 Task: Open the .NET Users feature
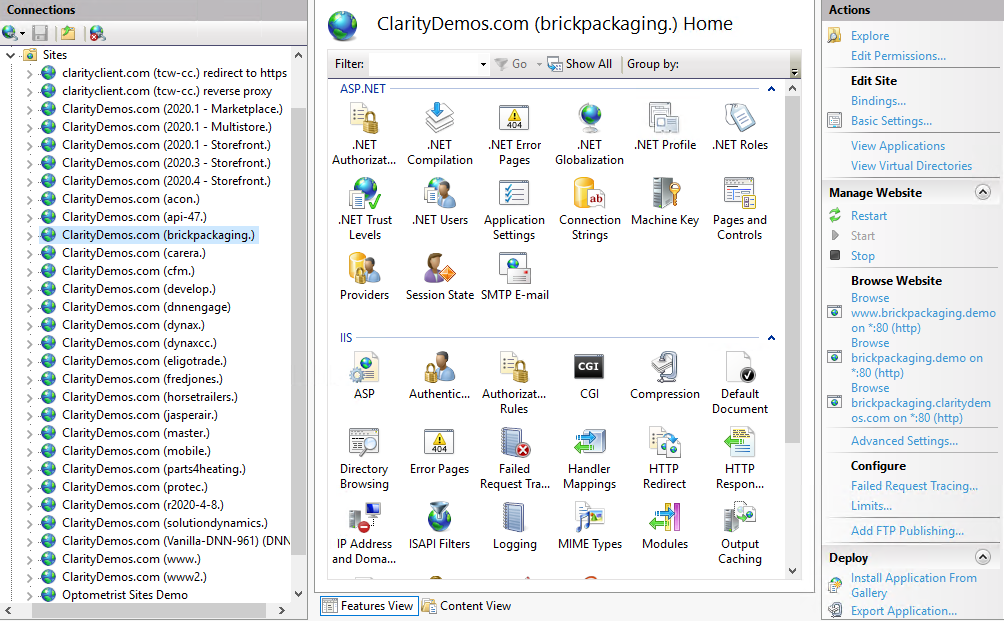(439, 202)
